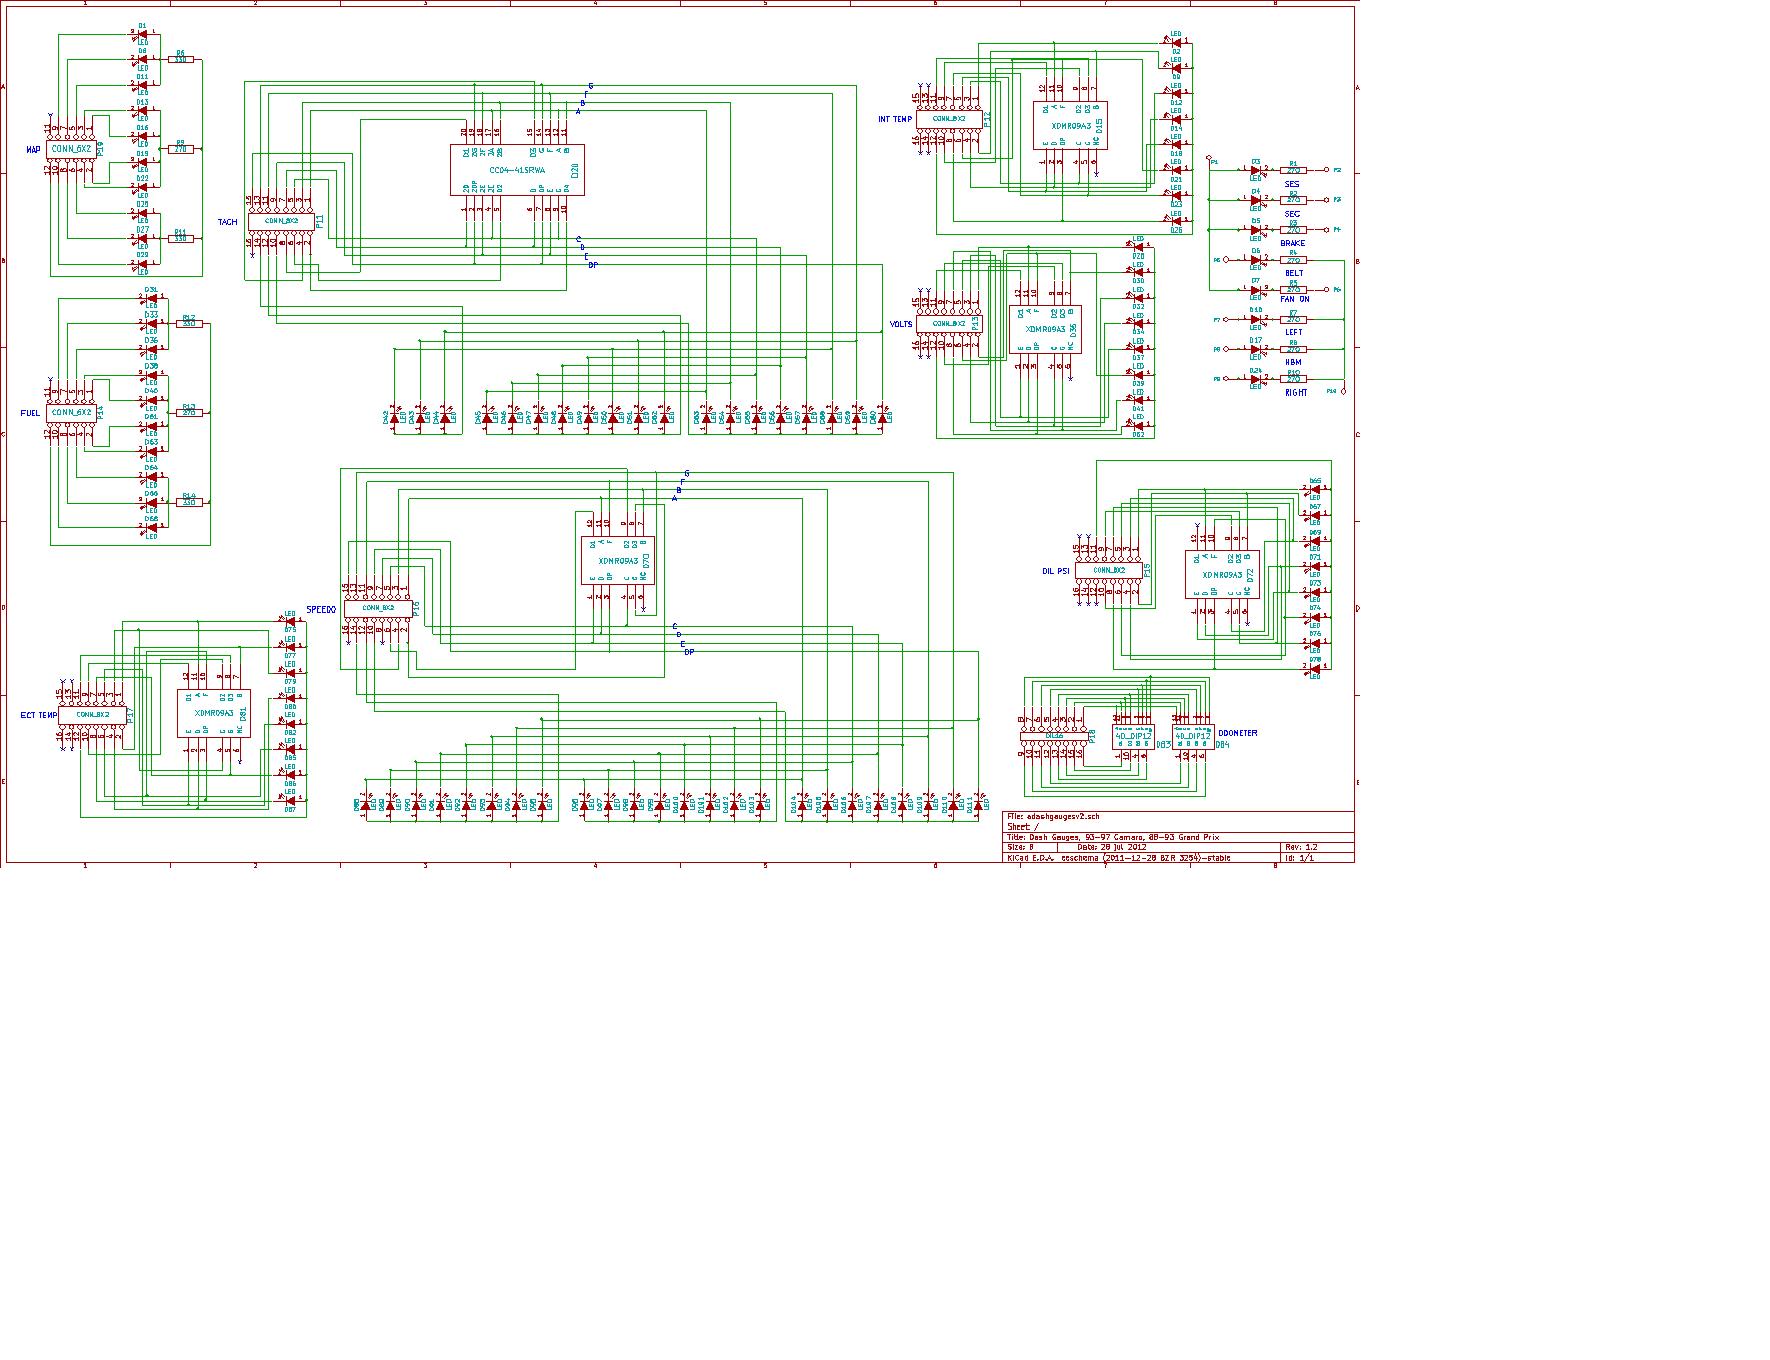
Task: Select the VOLTS gauge label
Action: [x=901, y=324]
